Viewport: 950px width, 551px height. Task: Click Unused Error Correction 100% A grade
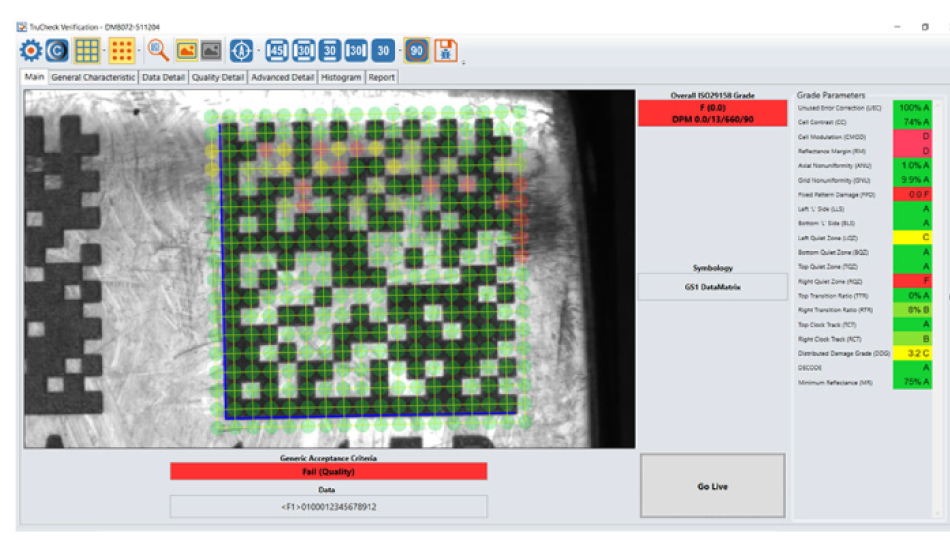click(x=912, y=108)
